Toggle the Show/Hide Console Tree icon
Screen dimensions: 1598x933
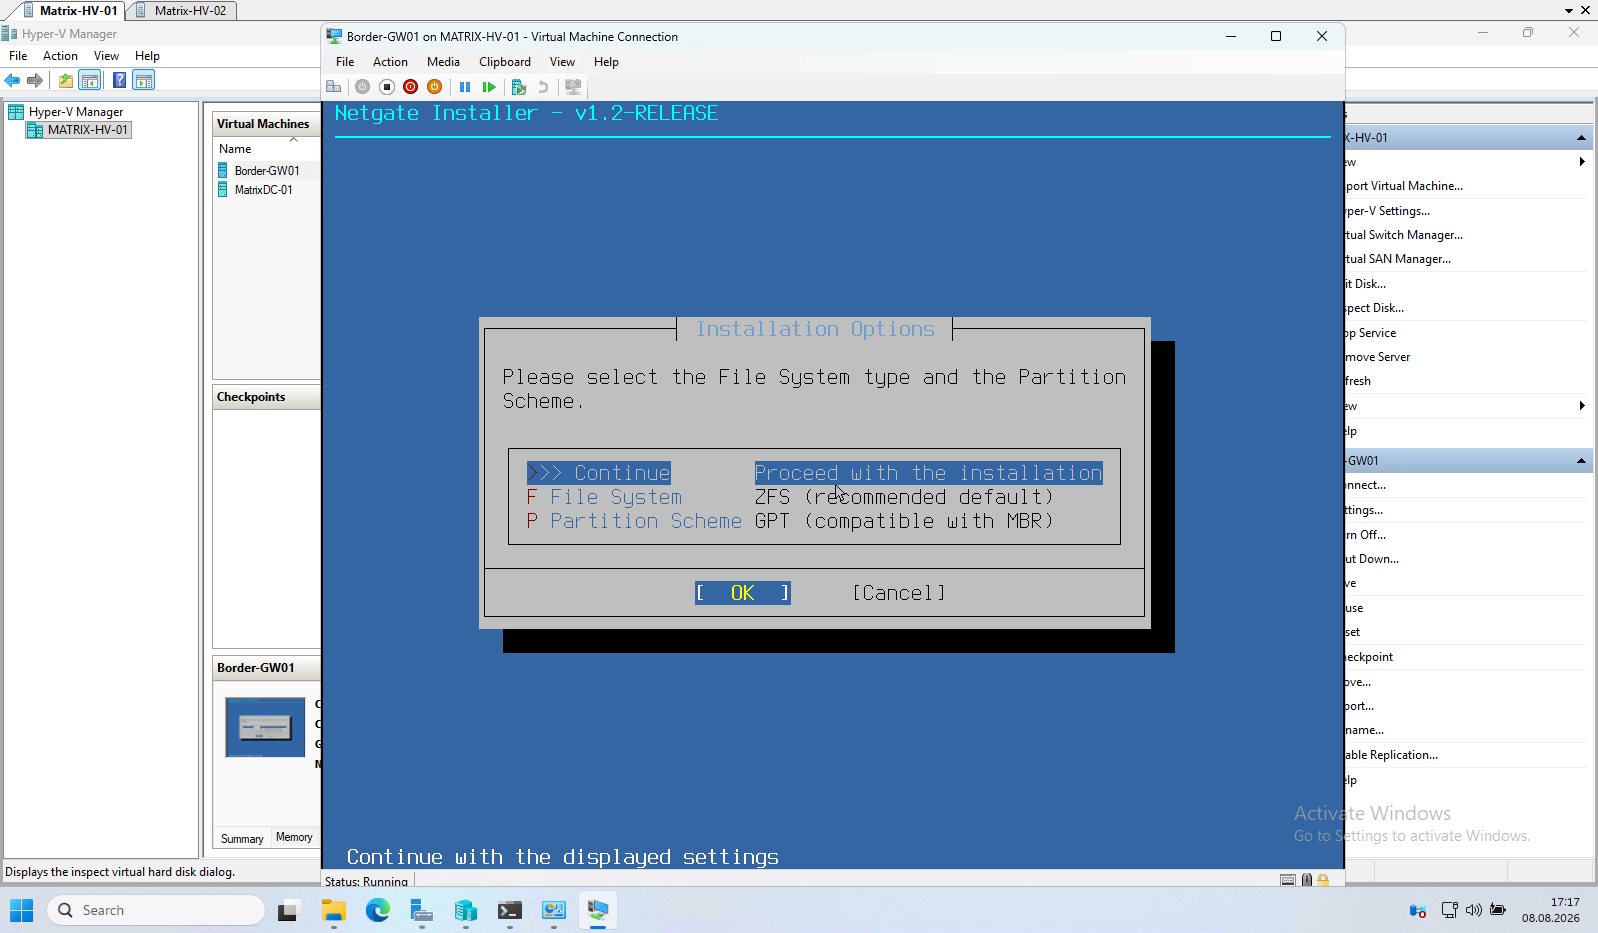click(90, 80)
